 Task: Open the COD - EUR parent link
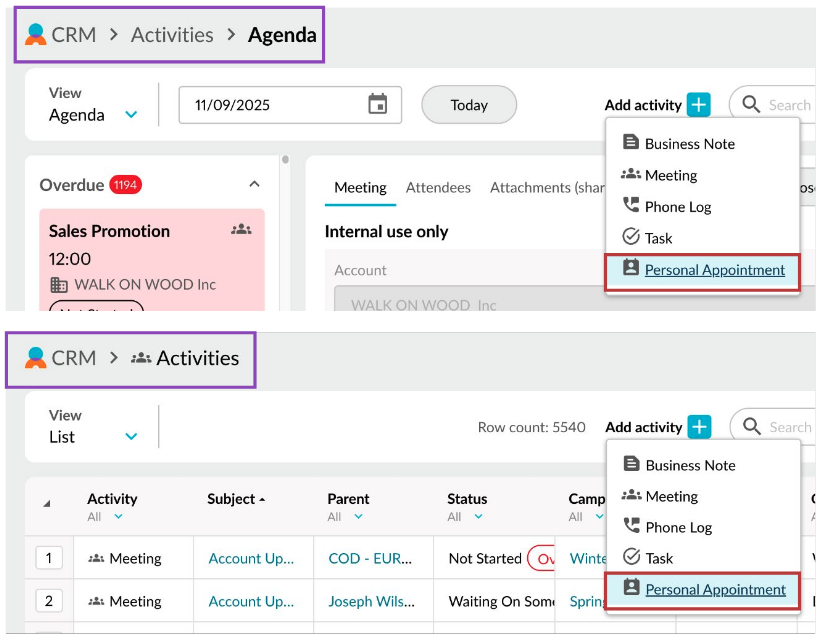pyautogui.click(x=373, y=559)
